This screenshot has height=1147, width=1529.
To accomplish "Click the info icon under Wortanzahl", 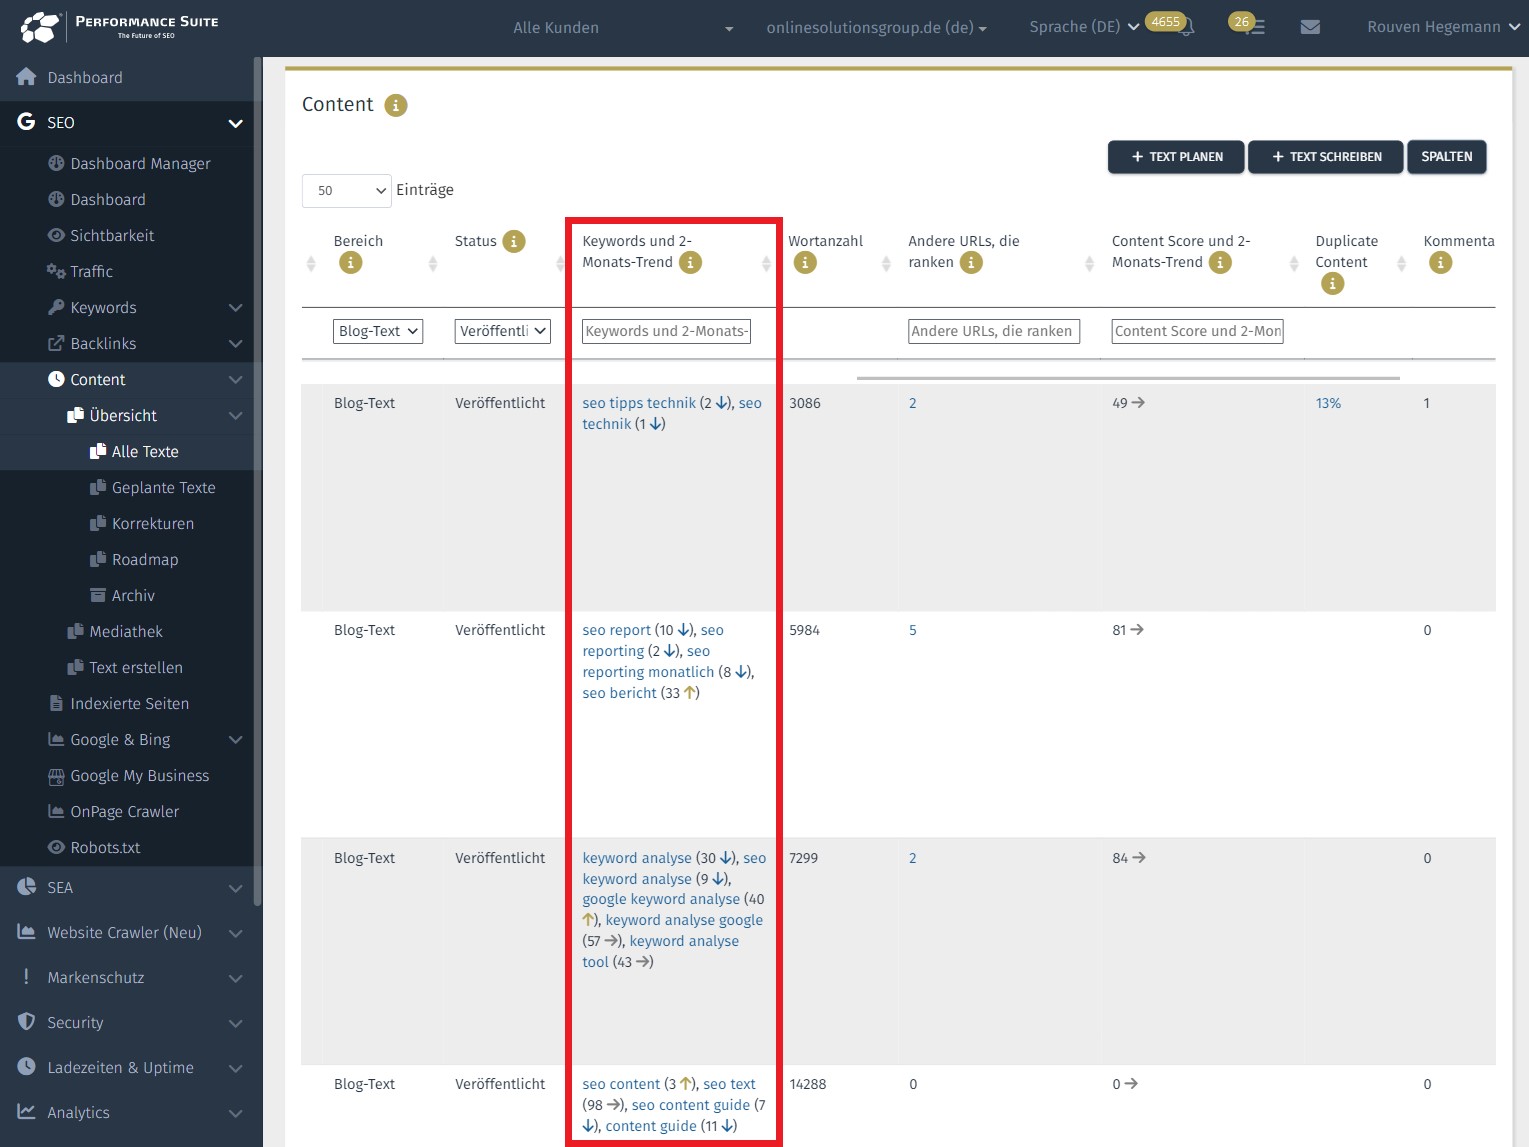I will point(805,263).
